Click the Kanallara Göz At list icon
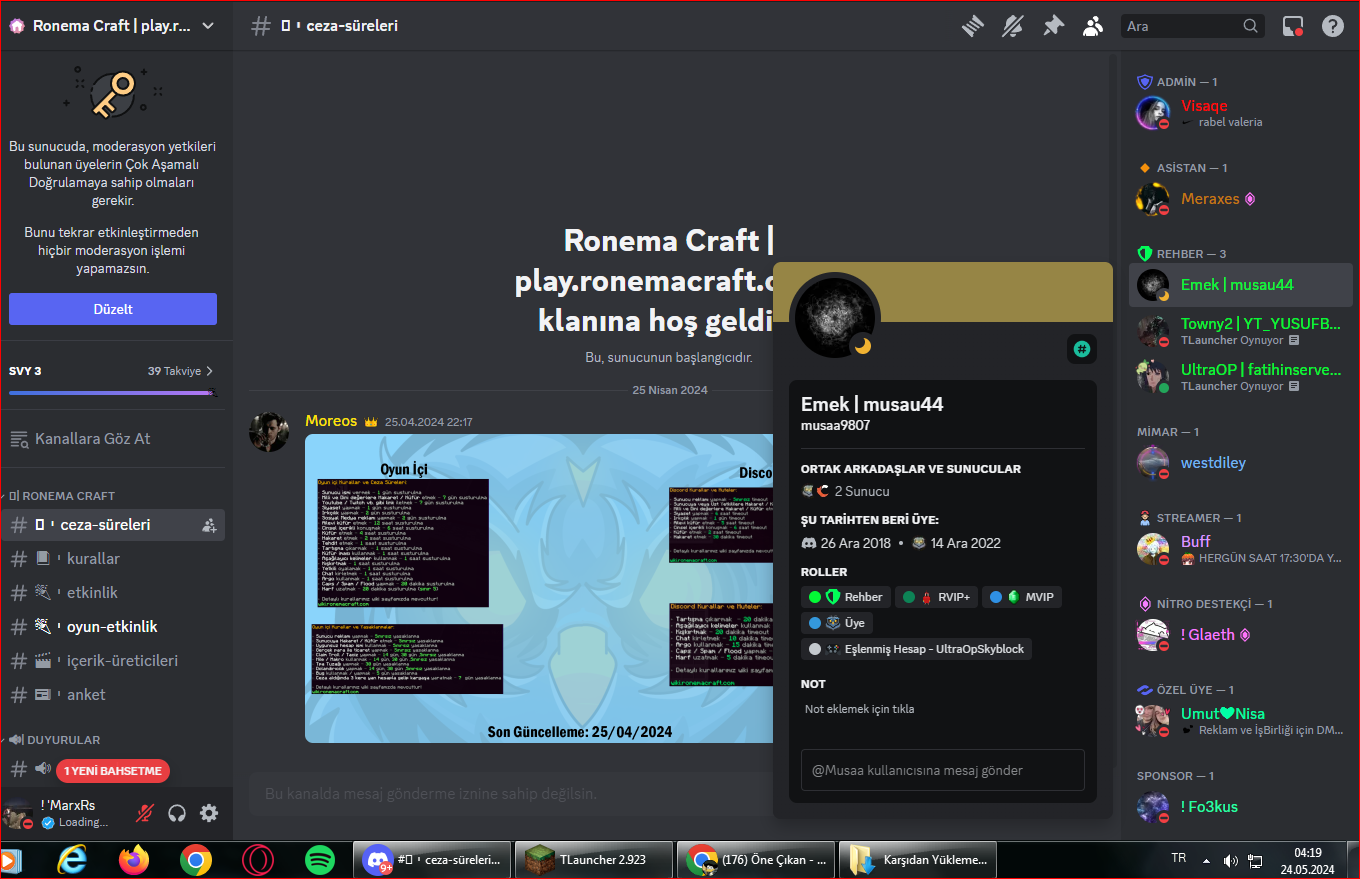 pos(19,439)
